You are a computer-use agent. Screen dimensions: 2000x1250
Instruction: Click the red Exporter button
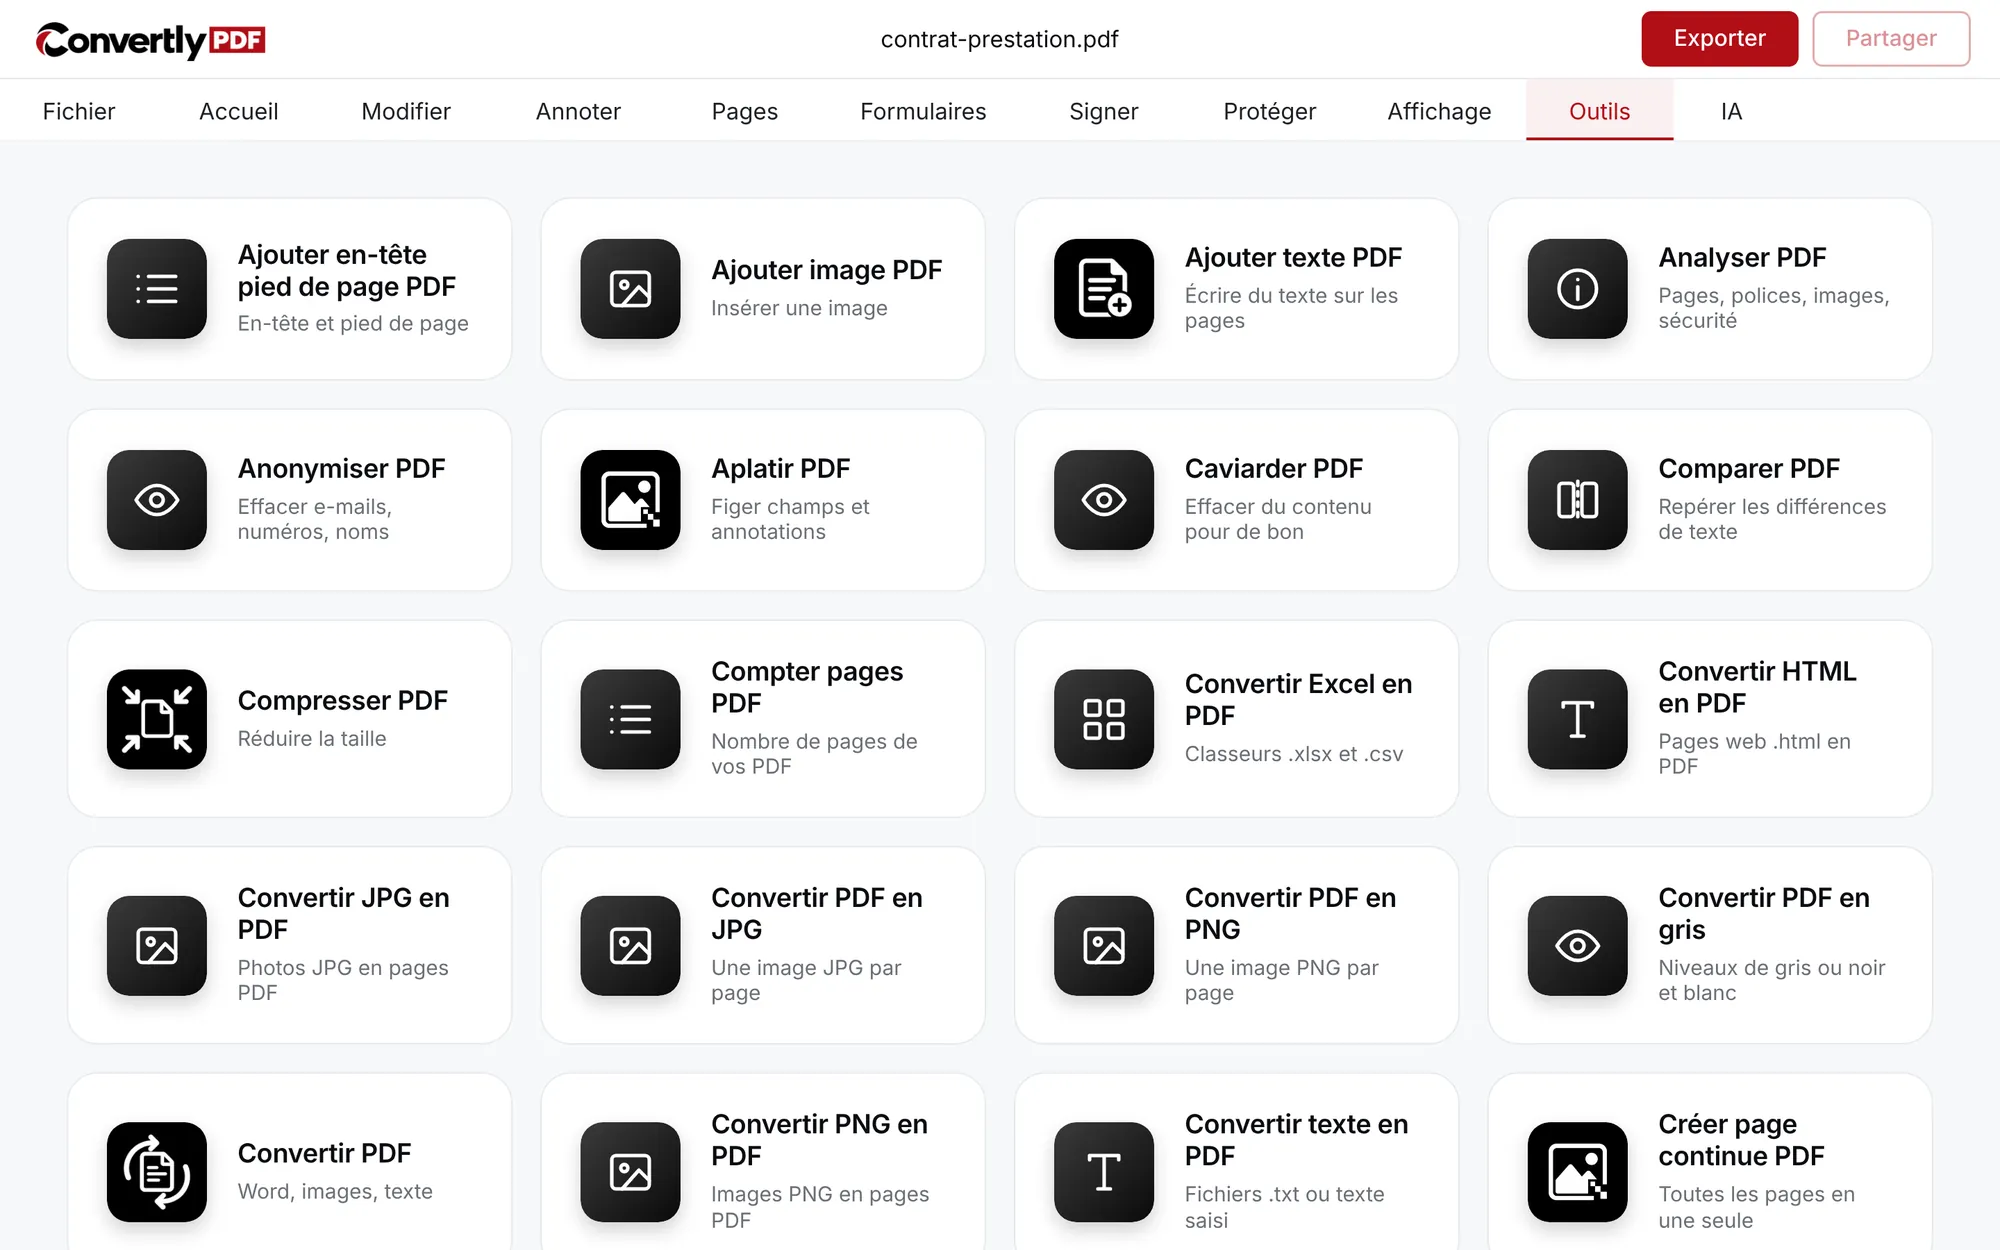[x=1719, y=39]
